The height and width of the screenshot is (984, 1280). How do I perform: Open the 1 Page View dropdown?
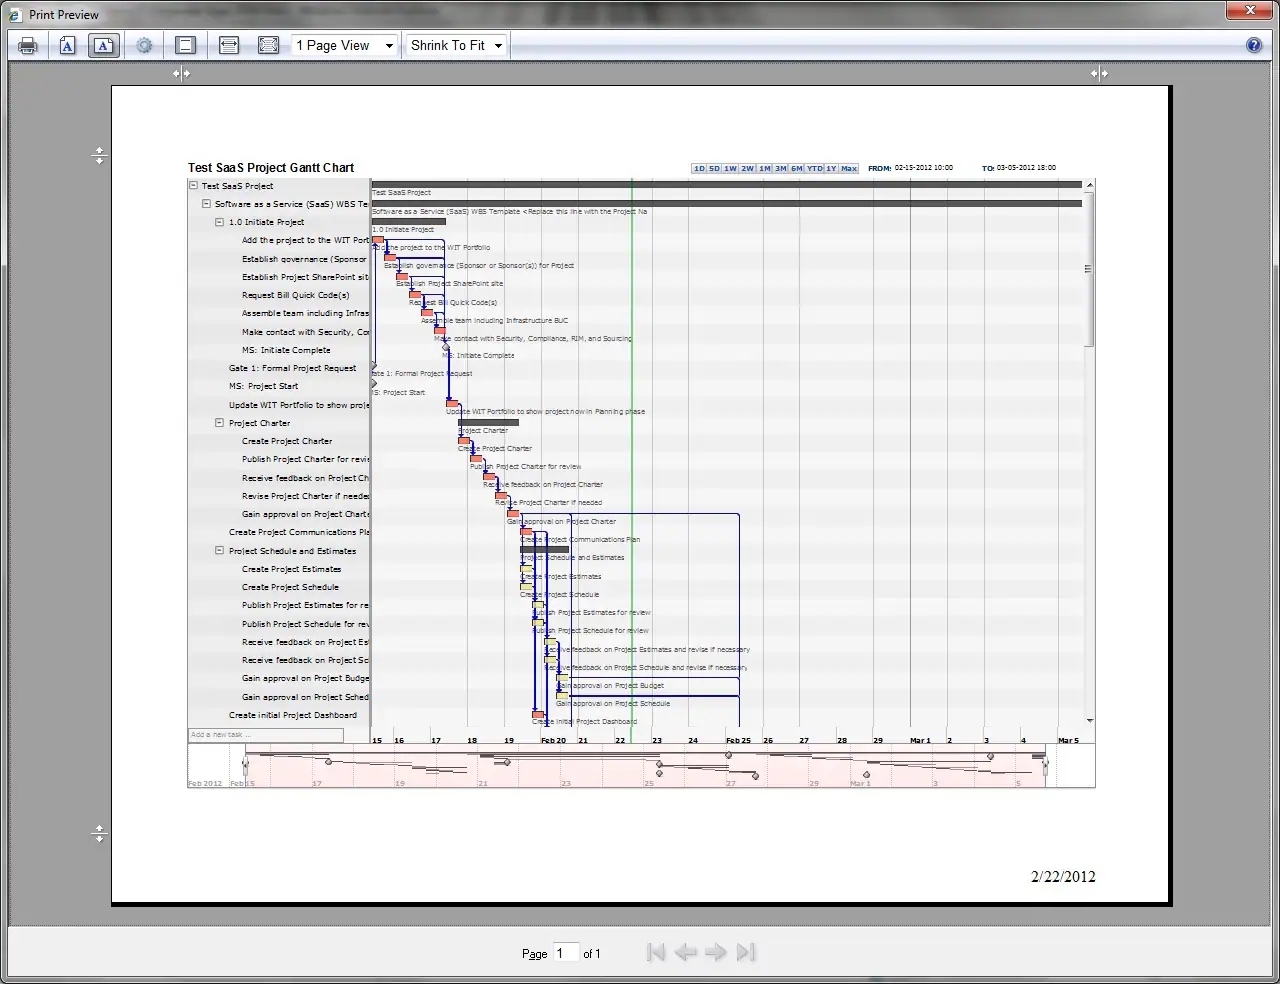[x=344, y=46]
